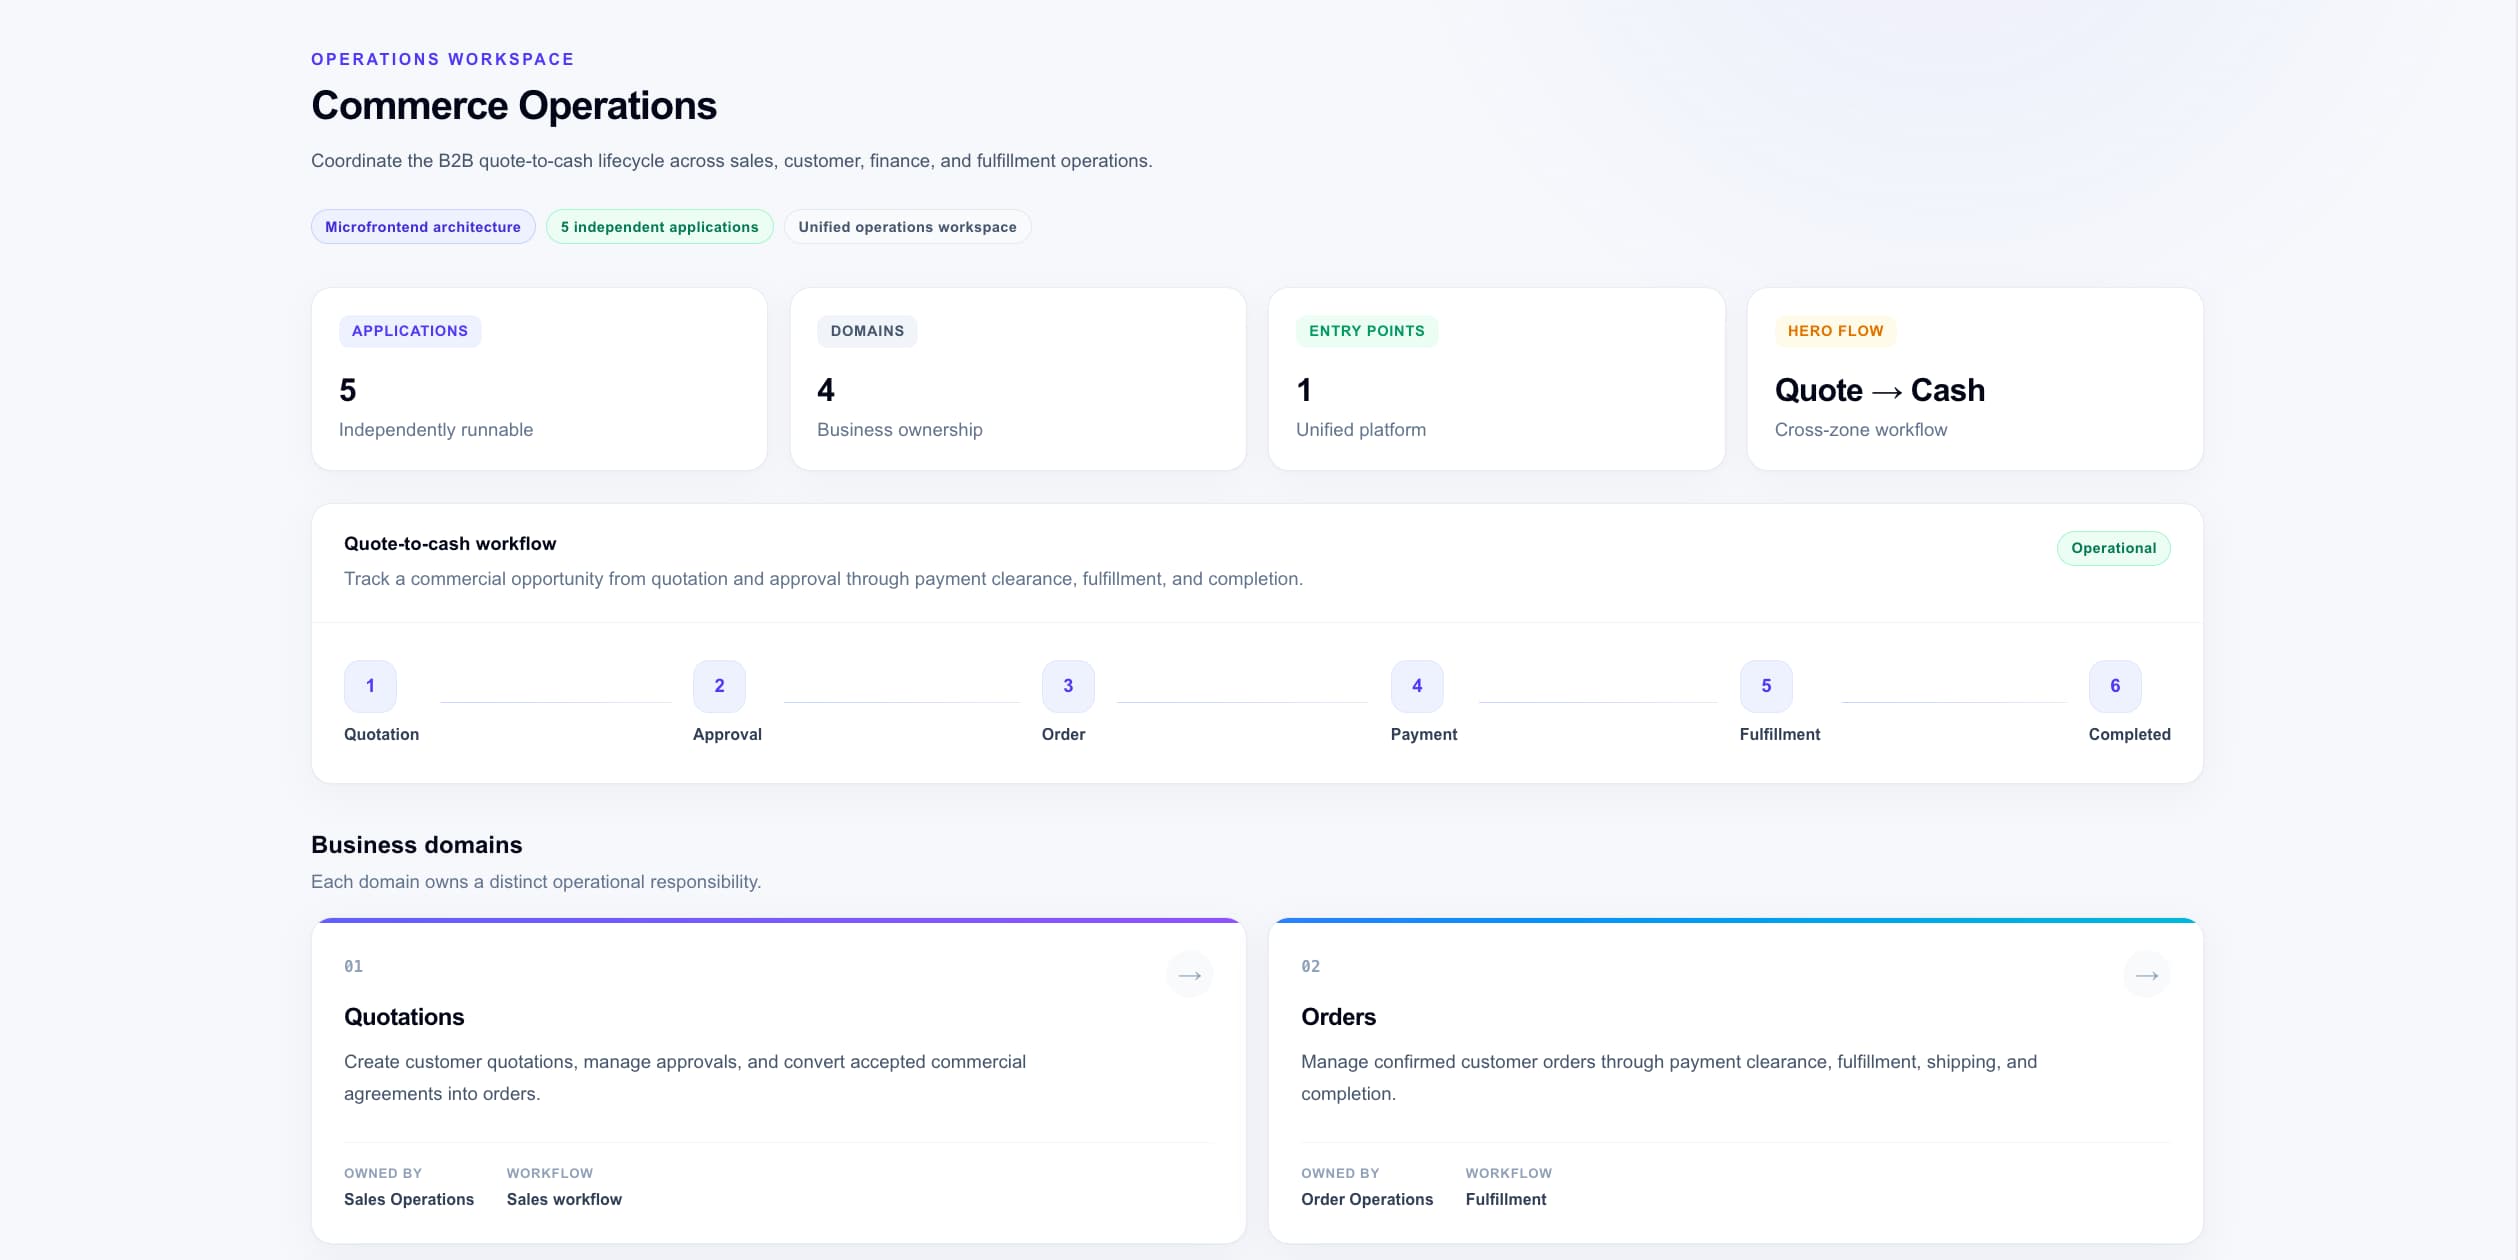Click the OPERATIONS WORKSPACE label
Screen dimensions: 2518x1260
point(442,59)
